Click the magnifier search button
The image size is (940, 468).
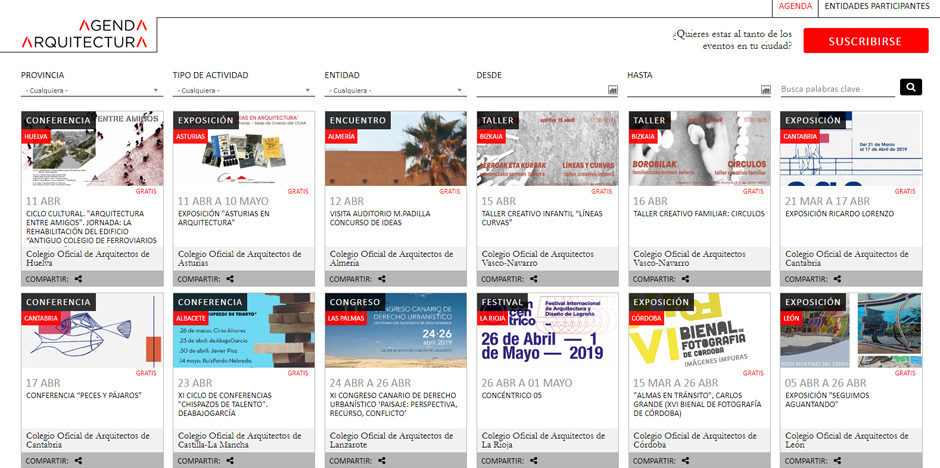pyautogui.click(x=911, y=87)
